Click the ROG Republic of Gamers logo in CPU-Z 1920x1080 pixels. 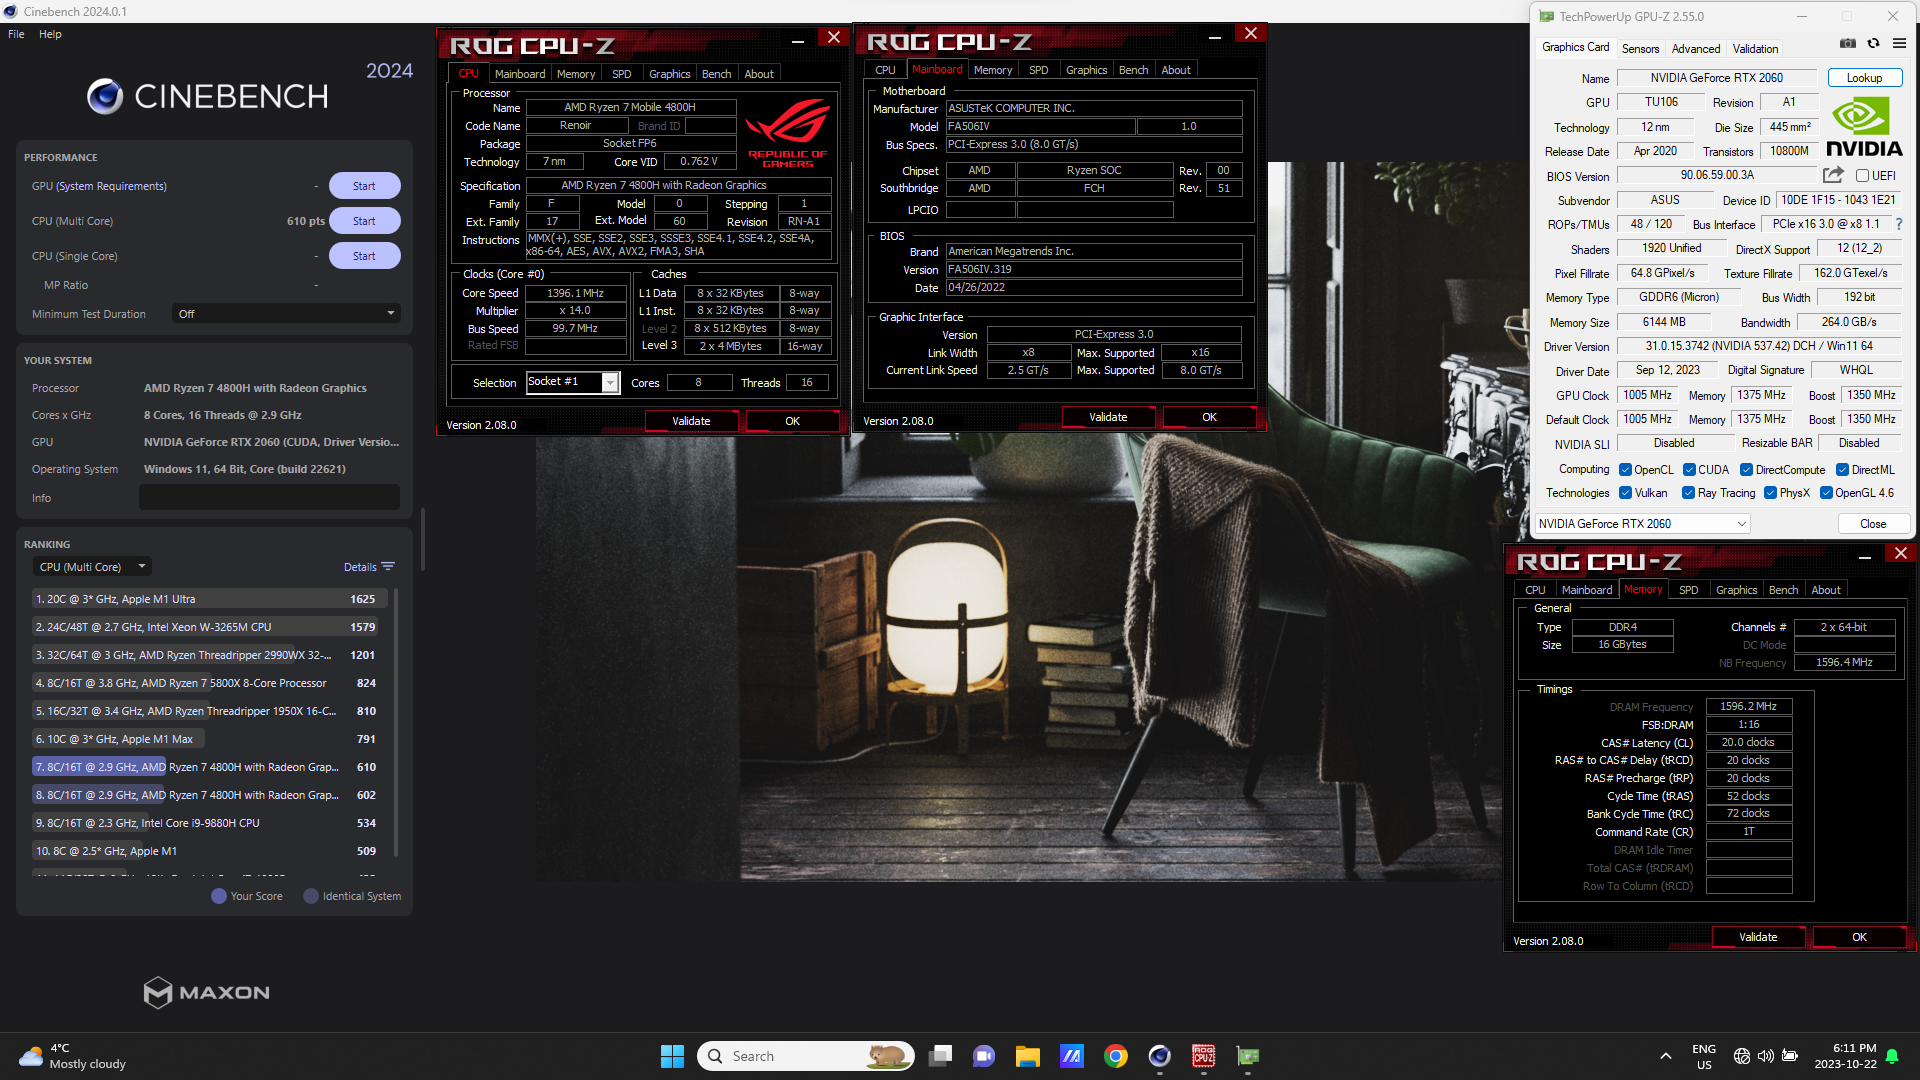point(788,133)
